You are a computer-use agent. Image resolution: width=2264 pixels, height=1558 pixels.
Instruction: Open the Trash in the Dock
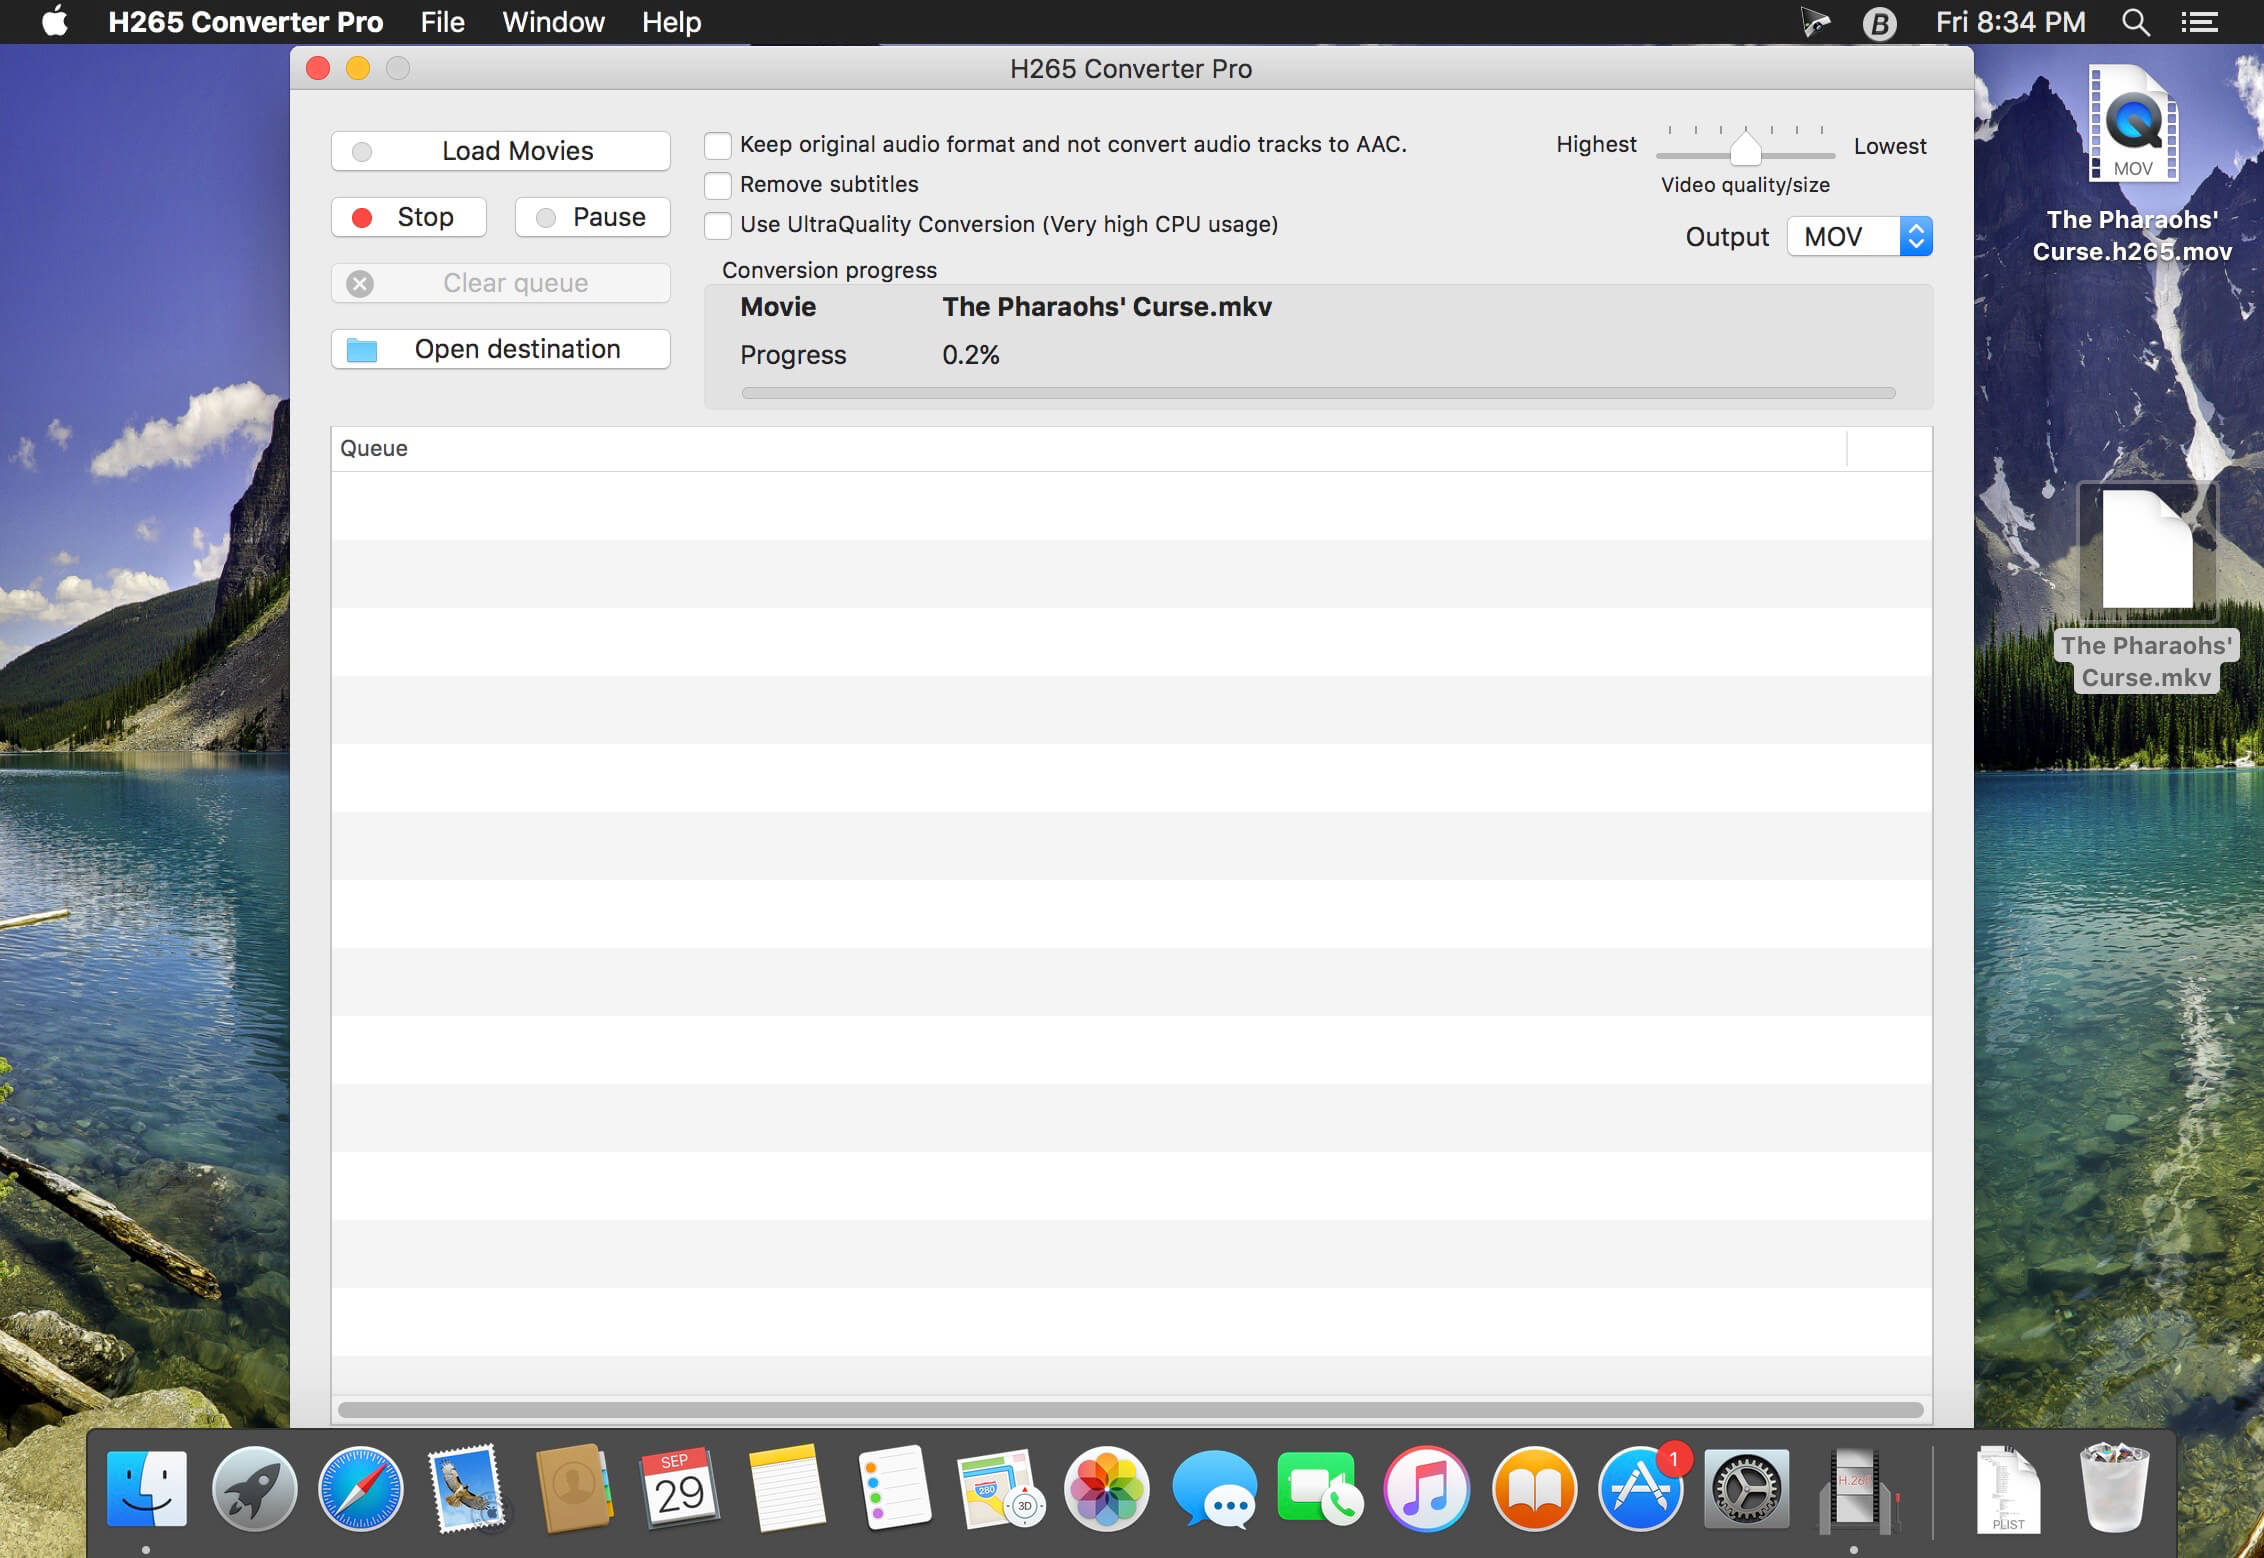pyautogui.click(x=2113, y=1489)
